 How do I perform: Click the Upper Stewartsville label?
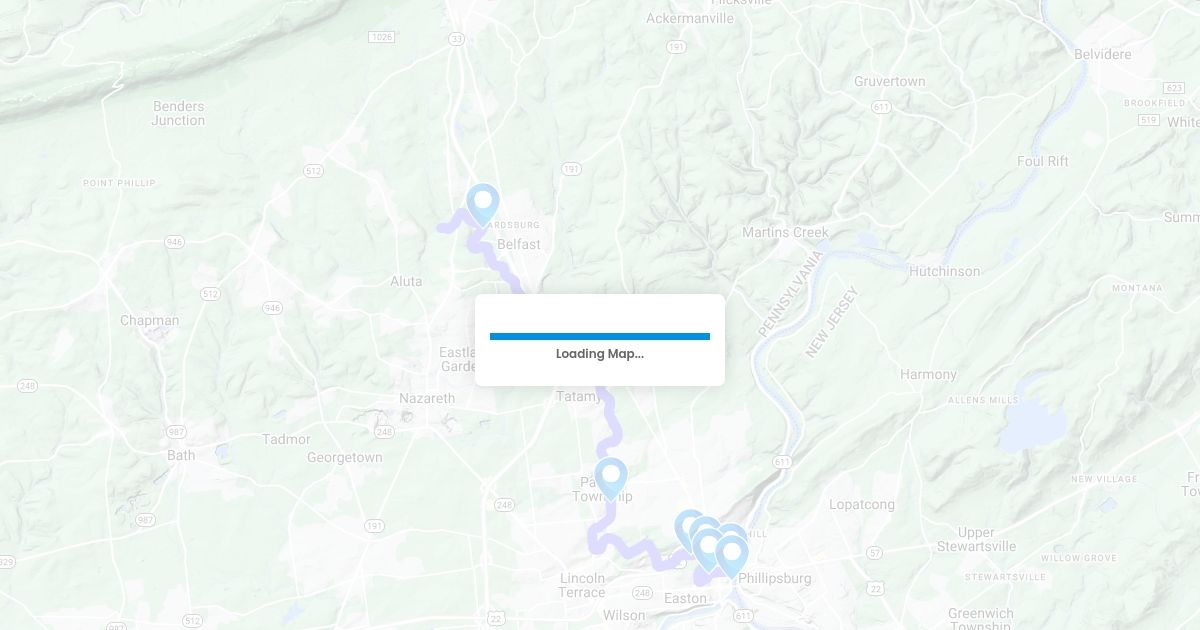click(x=976, y=539)
